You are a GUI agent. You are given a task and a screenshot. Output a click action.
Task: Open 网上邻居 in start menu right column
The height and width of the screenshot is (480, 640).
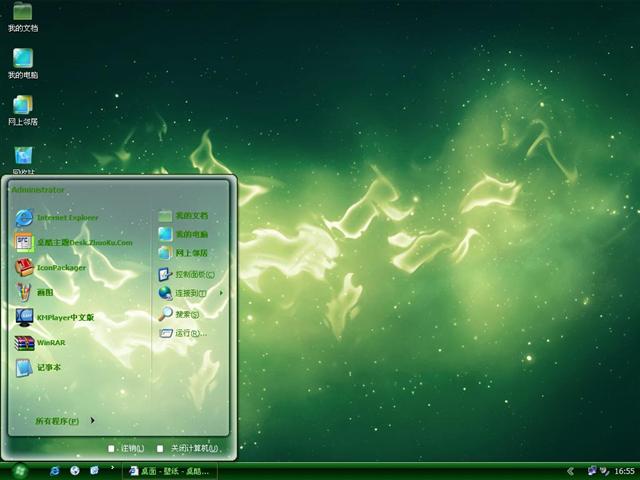tap(183, 253)
